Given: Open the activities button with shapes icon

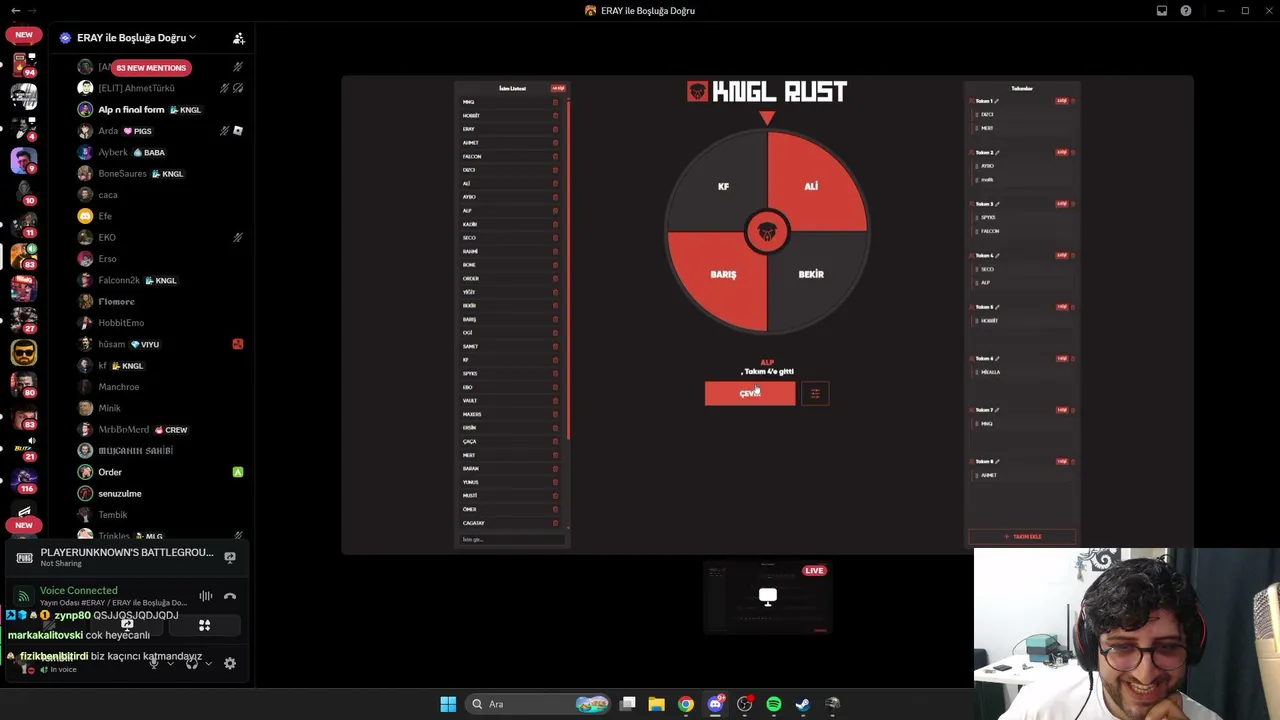Looking at the screenshot, I should tap(204, 626).
